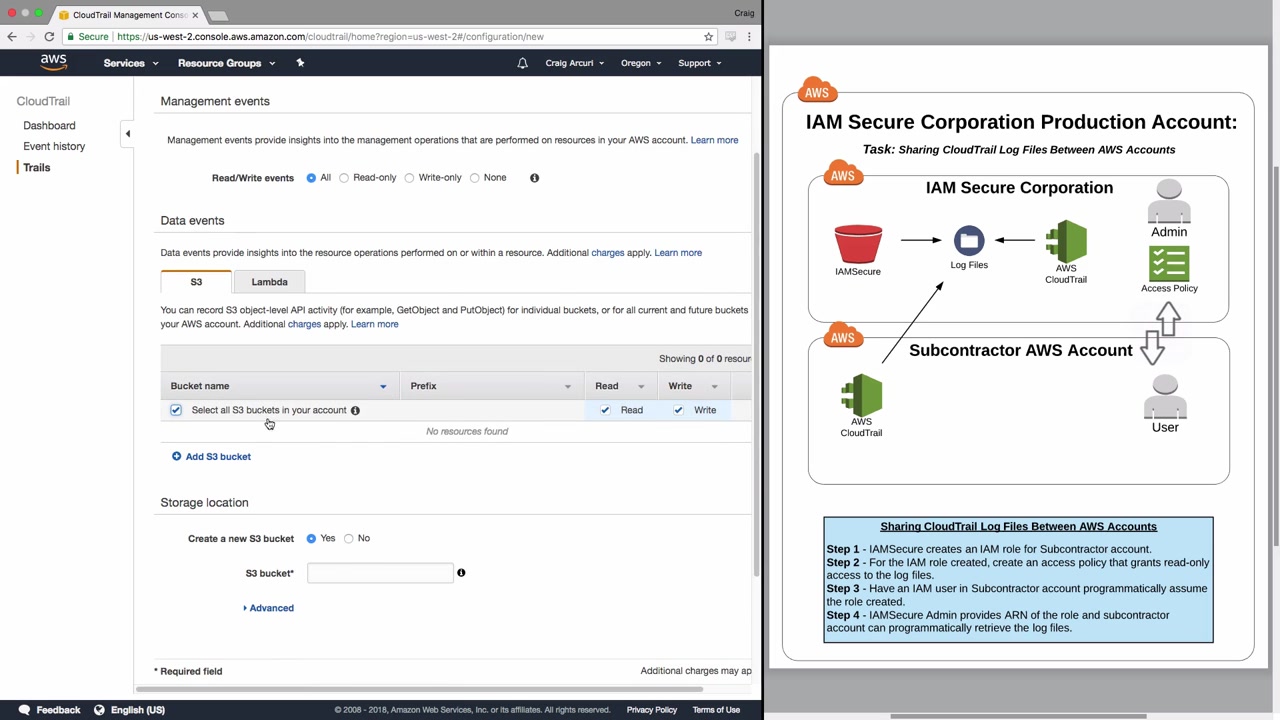Screen dimensions: 1280x720
Task: Click charges link in Data events description
Action: point(607,253)
